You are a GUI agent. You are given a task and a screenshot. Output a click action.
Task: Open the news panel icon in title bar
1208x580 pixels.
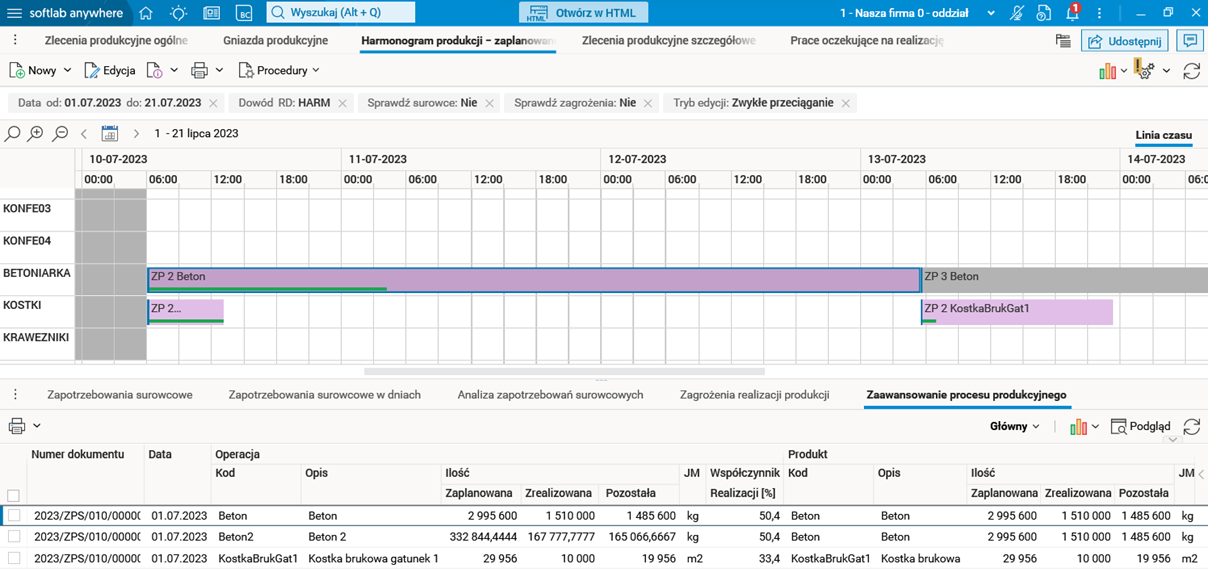click(x=211, y=13)
